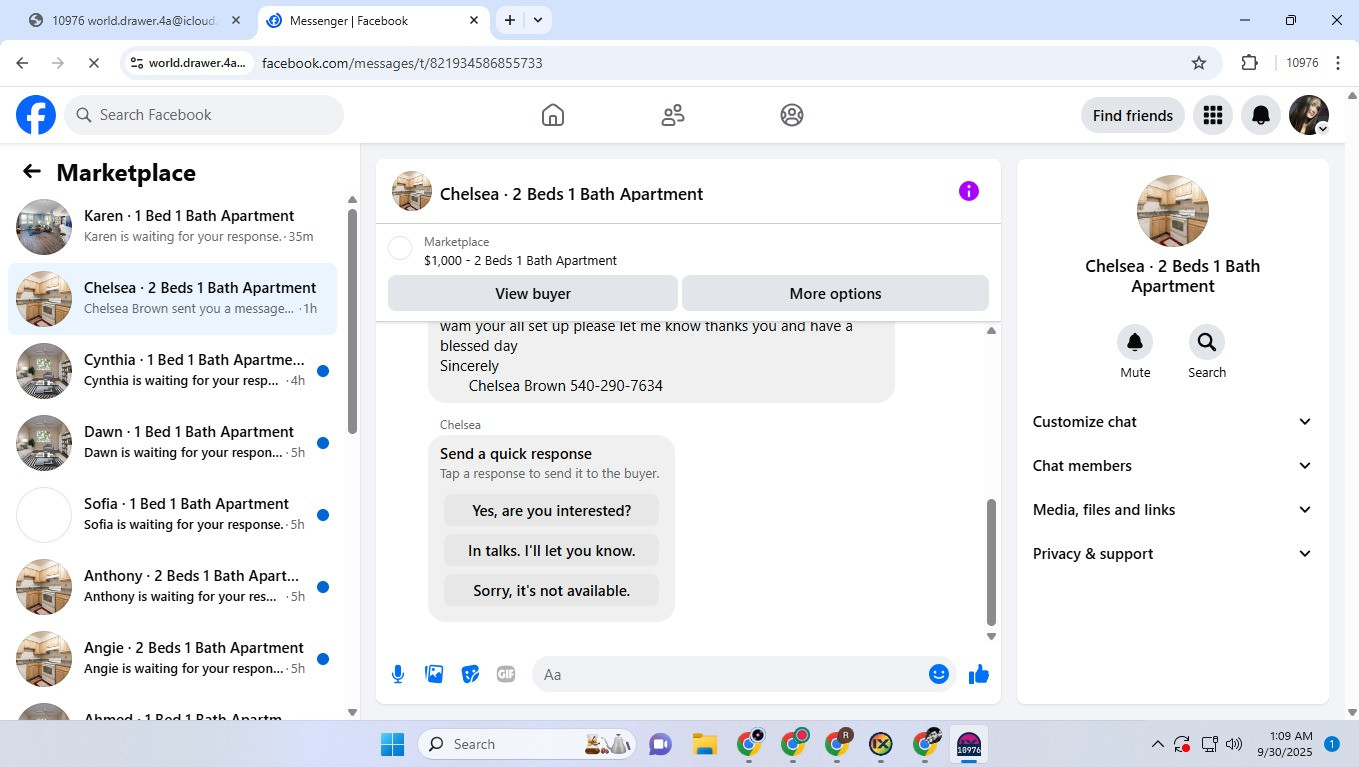Viewport: 1359px width, 767px height.
Task: Open the emoji picker smiley icon
Action: coord(939,674)
